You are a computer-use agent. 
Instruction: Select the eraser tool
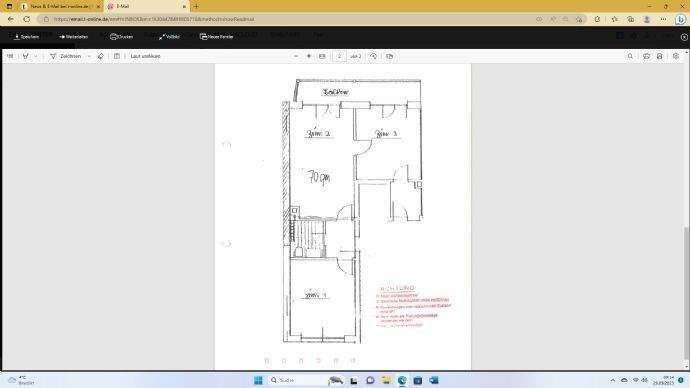click(101, 56)
